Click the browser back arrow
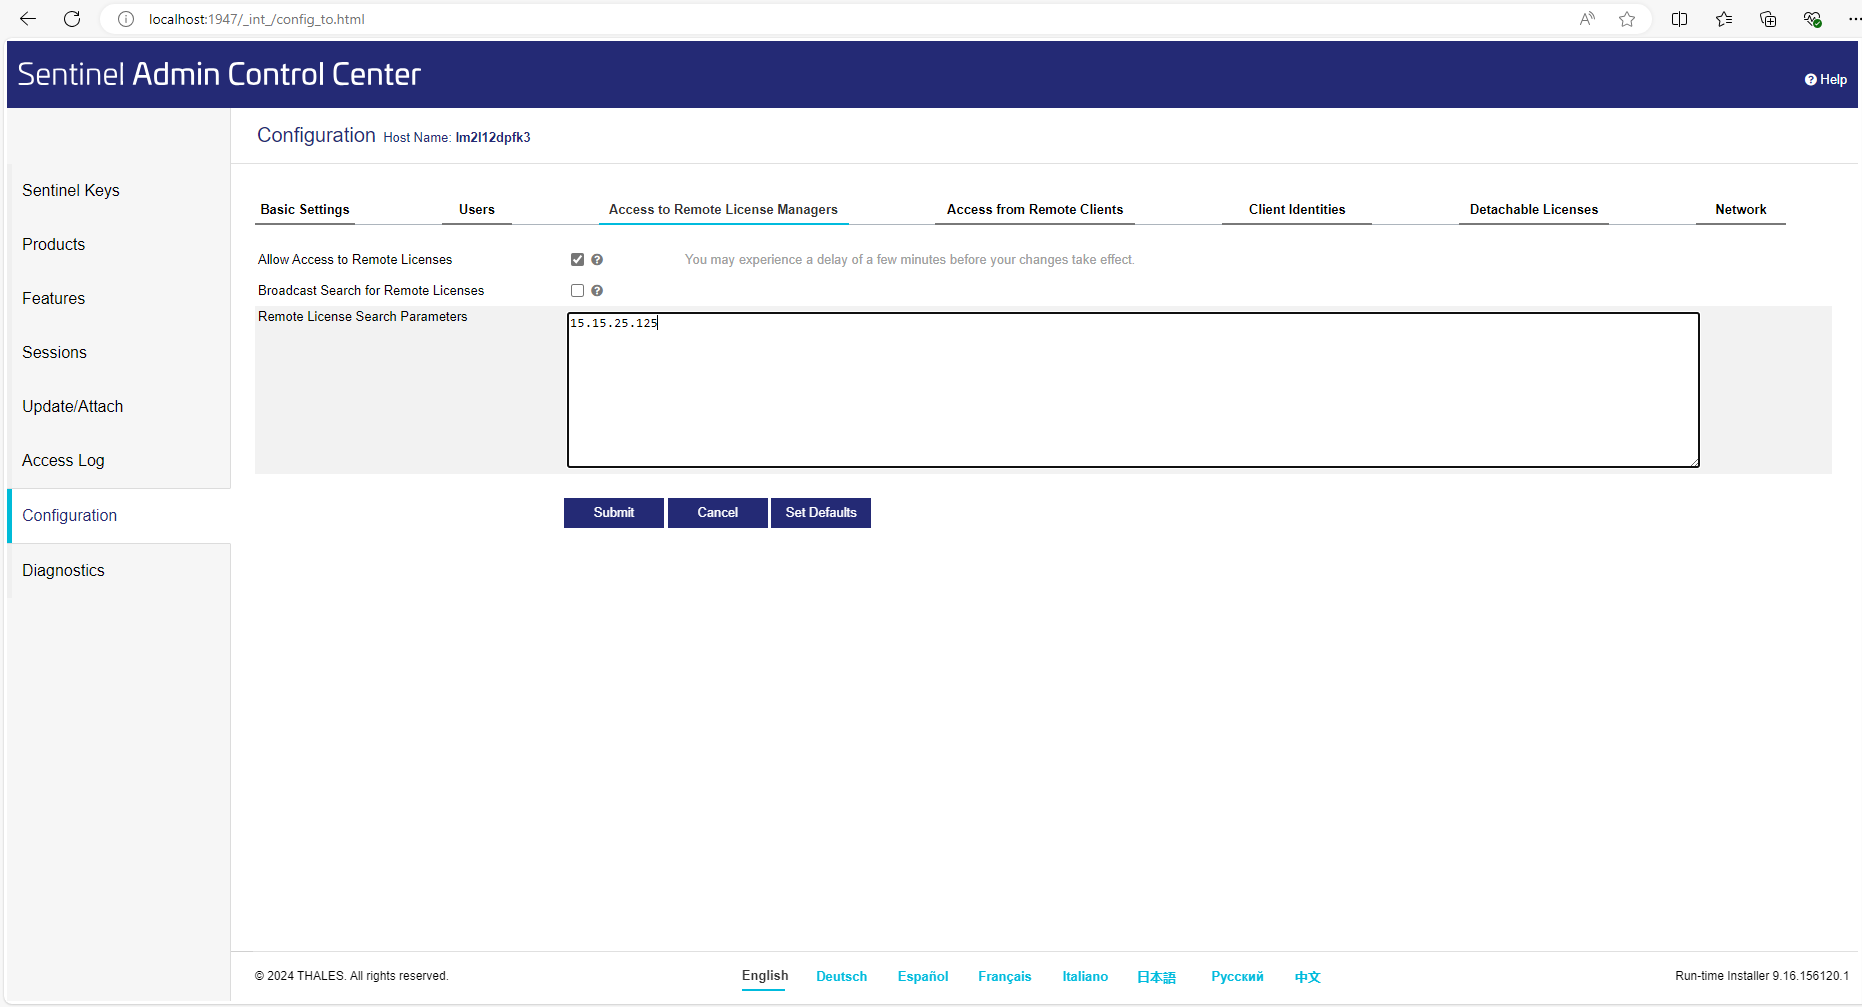This screenshot has width=1862, height=1007. [28, 19]
